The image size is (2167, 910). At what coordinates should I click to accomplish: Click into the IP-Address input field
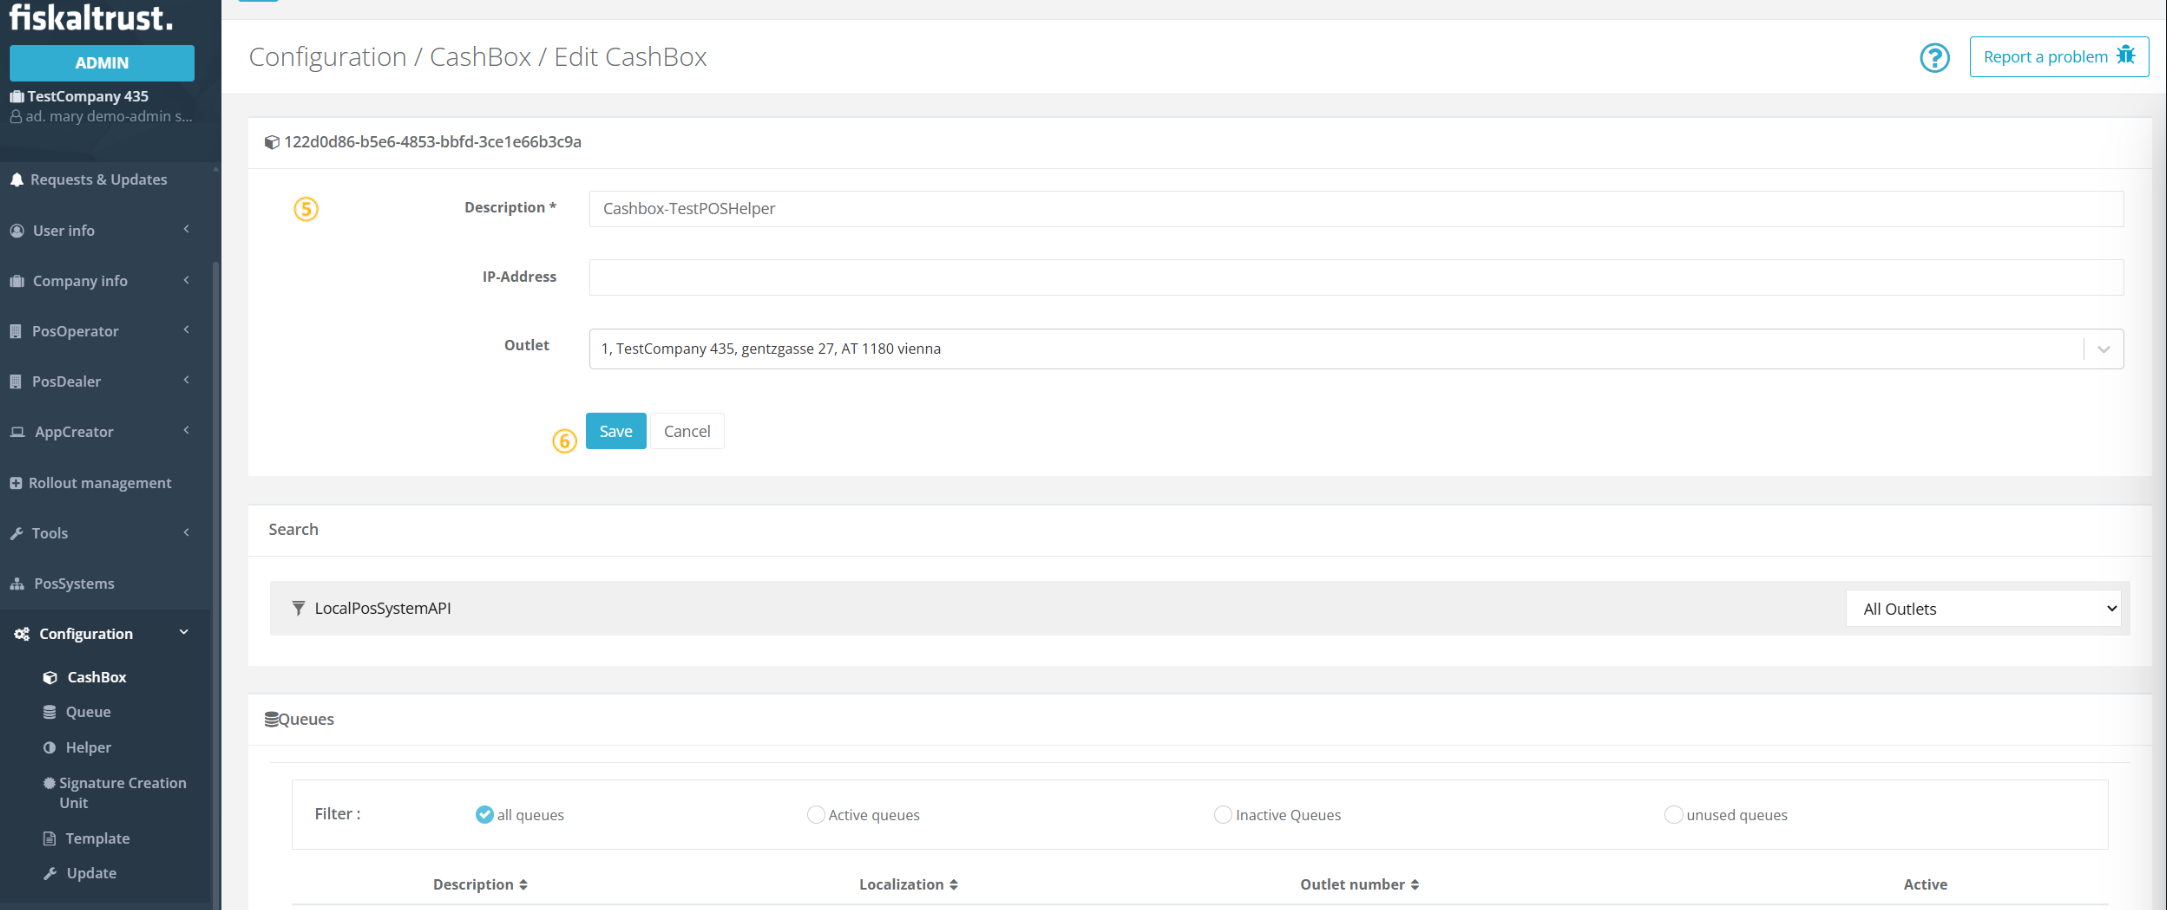coord(1355,278)
